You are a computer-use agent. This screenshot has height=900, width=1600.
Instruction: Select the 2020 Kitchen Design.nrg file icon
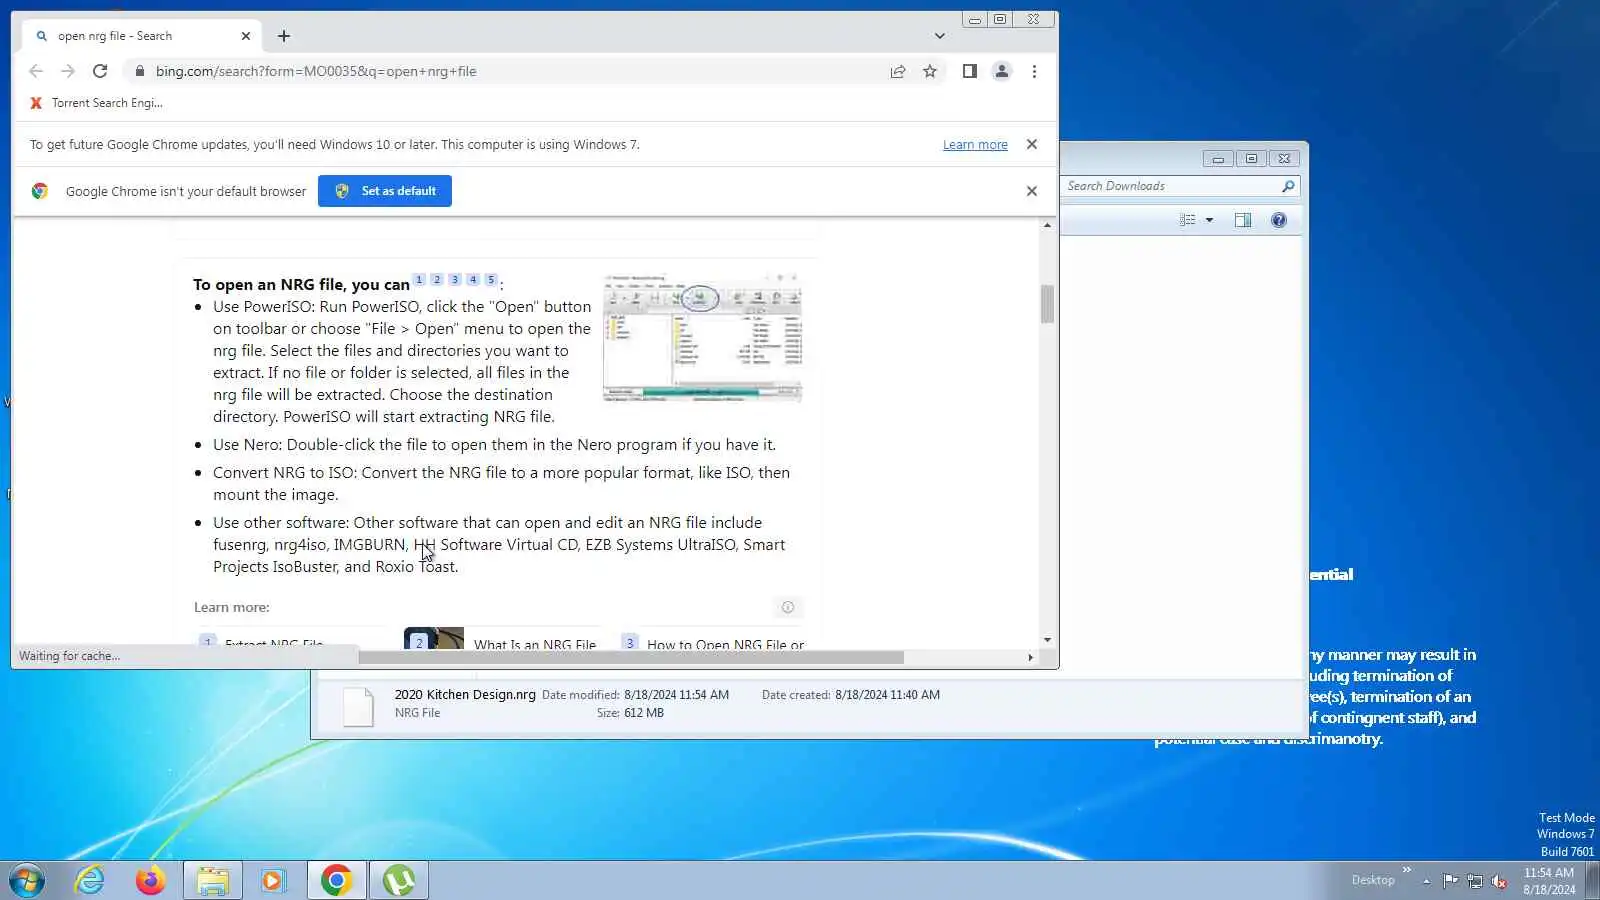358,705
